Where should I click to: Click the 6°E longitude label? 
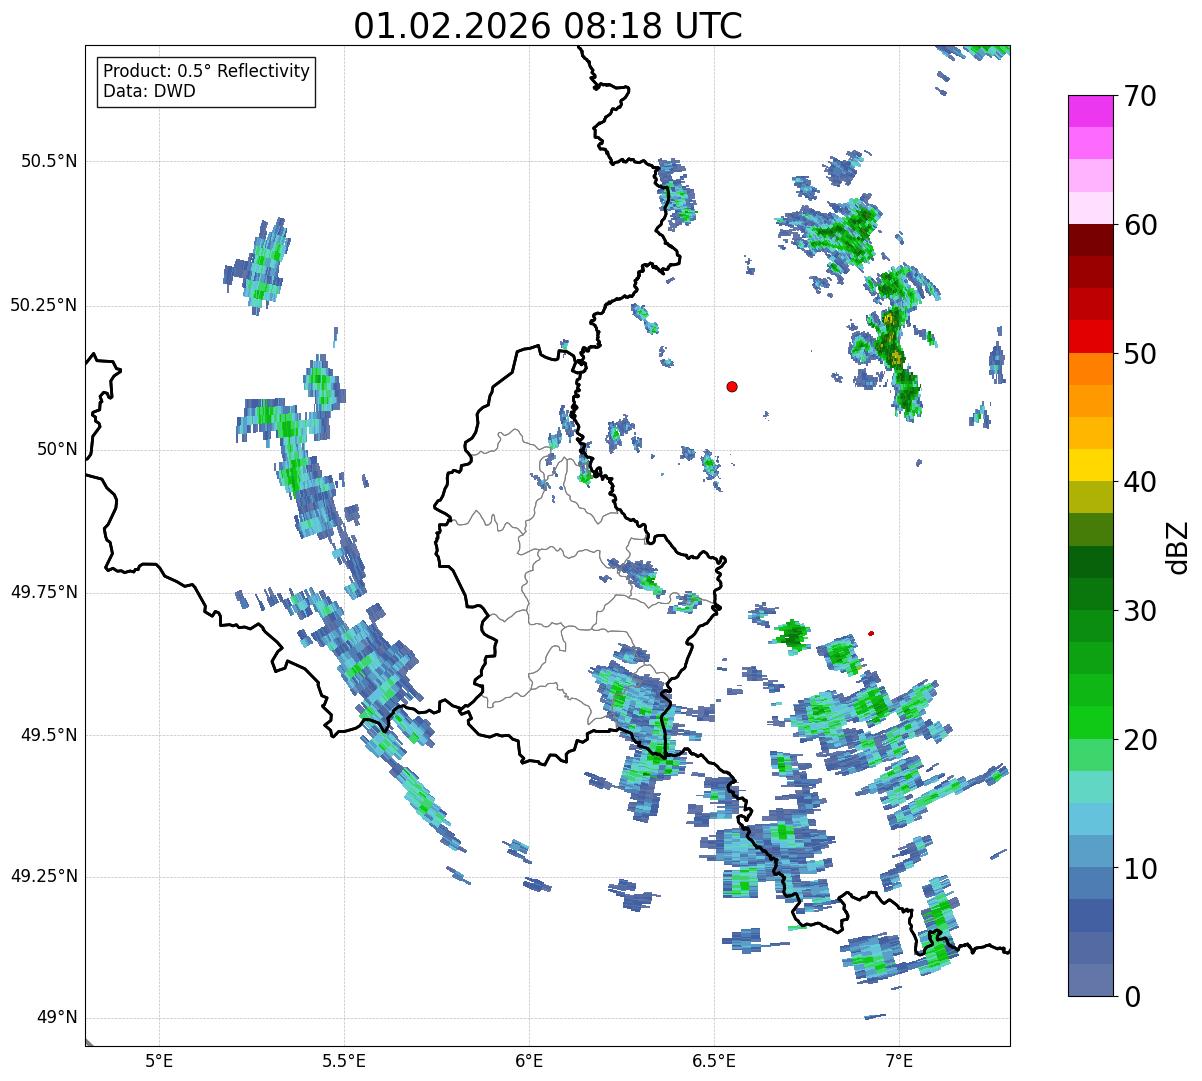click(x=529, y=1060)
